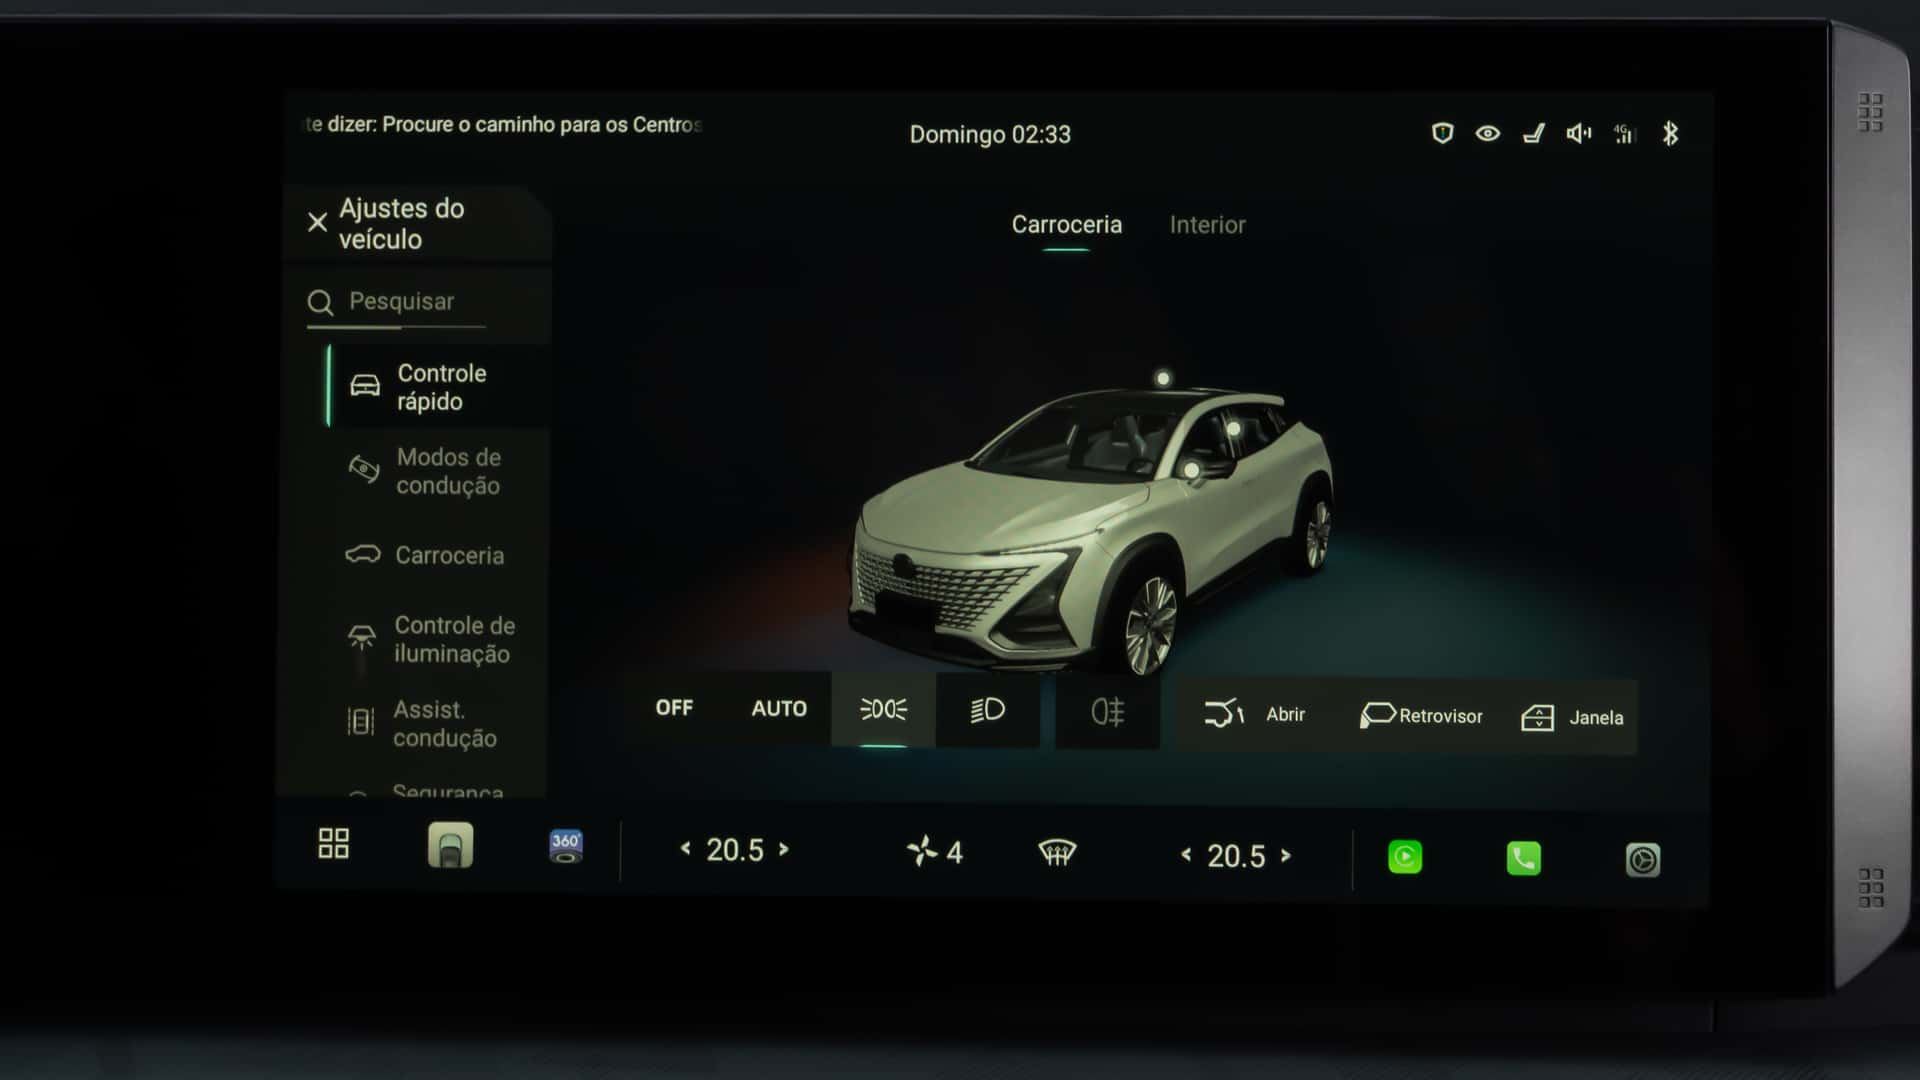Tap the volume speaker status icon
The height and width of the screenshot is (1080, 1920).
point(1578,133)
